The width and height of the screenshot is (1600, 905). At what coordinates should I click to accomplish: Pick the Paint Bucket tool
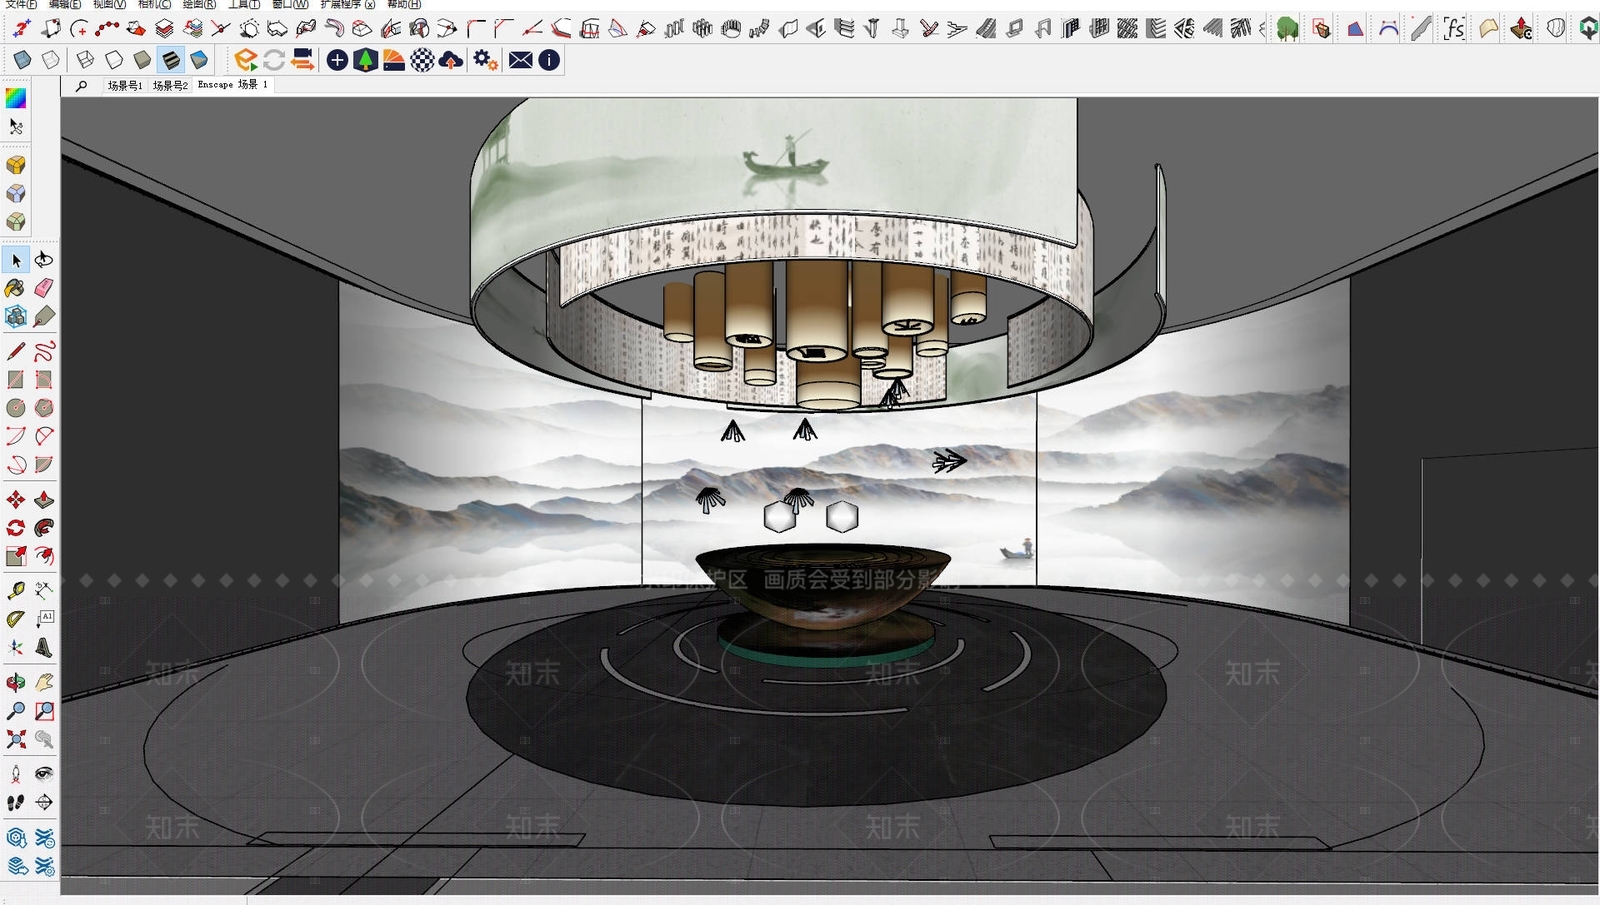tap(16, 289)
